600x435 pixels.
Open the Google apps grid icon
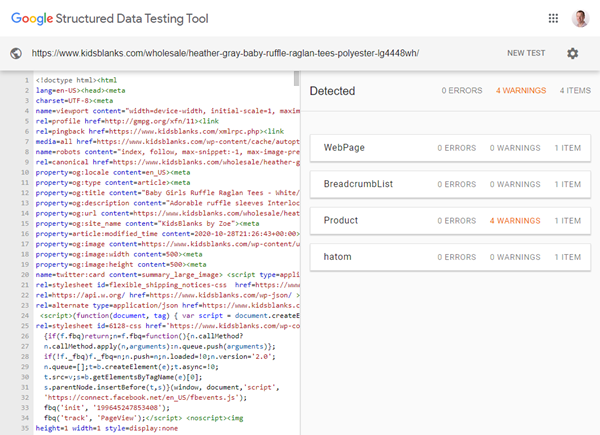coord(553,18)
